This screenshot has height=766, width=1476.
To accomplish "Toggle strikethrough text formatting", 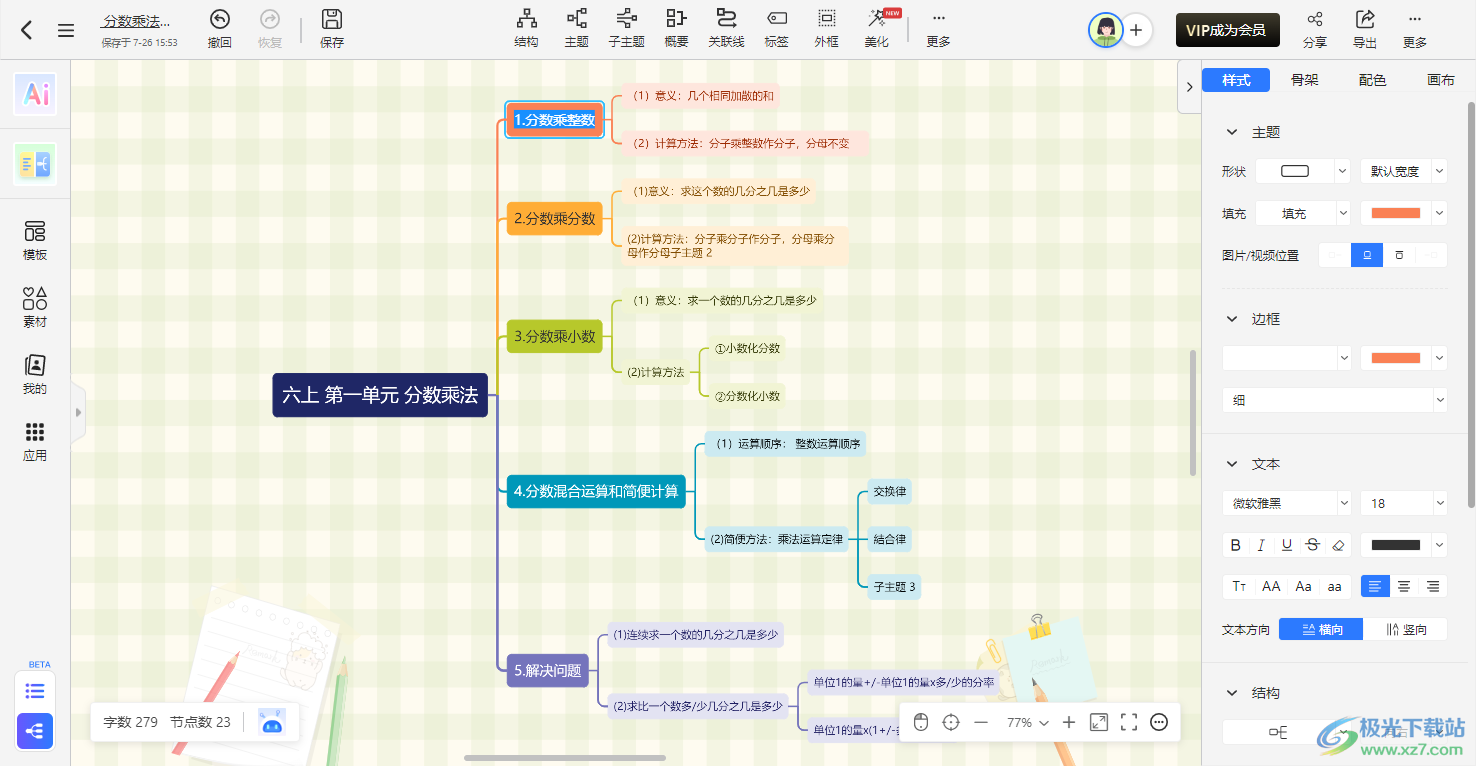I will tap(1313, 545).
